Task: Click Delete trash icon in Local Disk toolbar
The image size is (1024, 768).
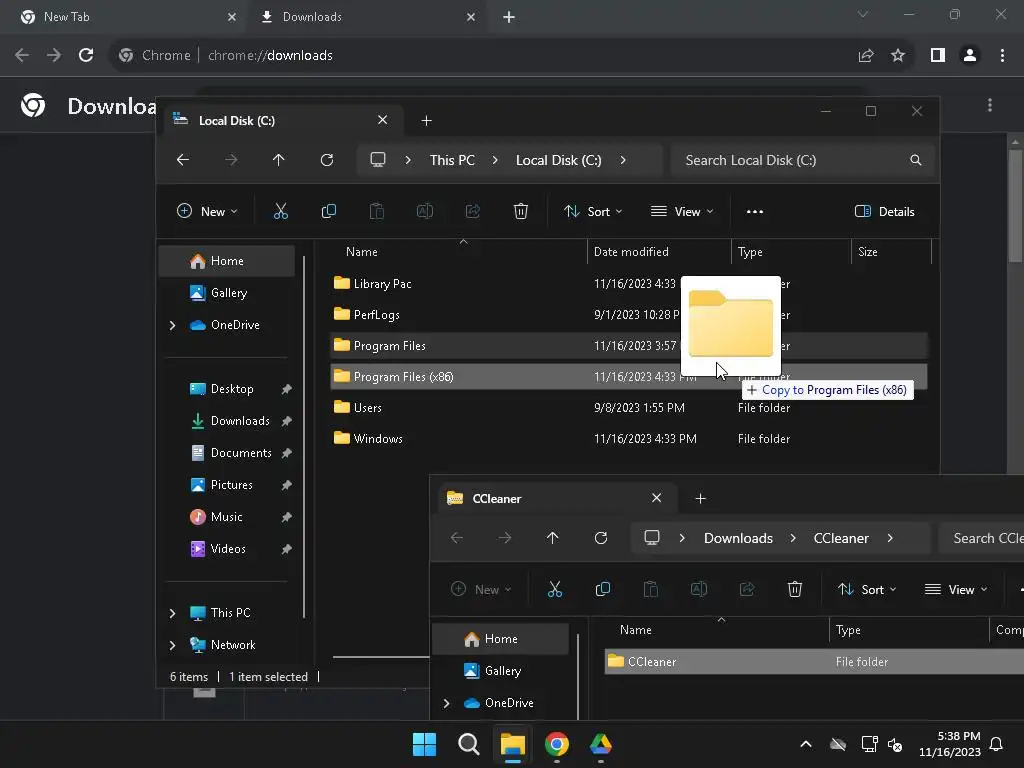Action: coord(520,212)
